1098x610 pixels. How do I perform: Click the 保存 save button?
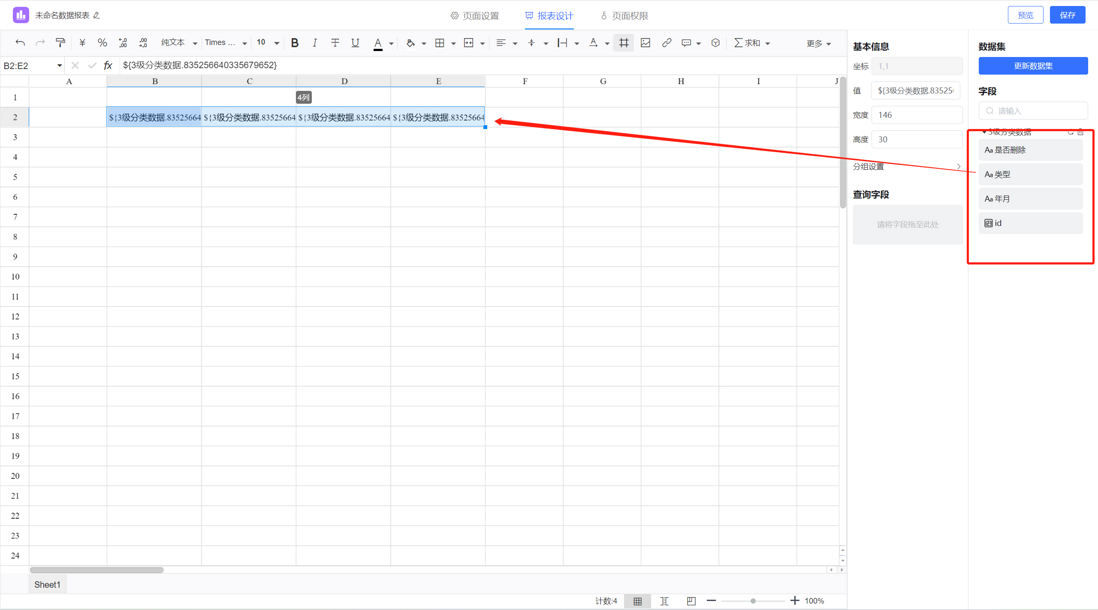click(x=1067, y=15)
